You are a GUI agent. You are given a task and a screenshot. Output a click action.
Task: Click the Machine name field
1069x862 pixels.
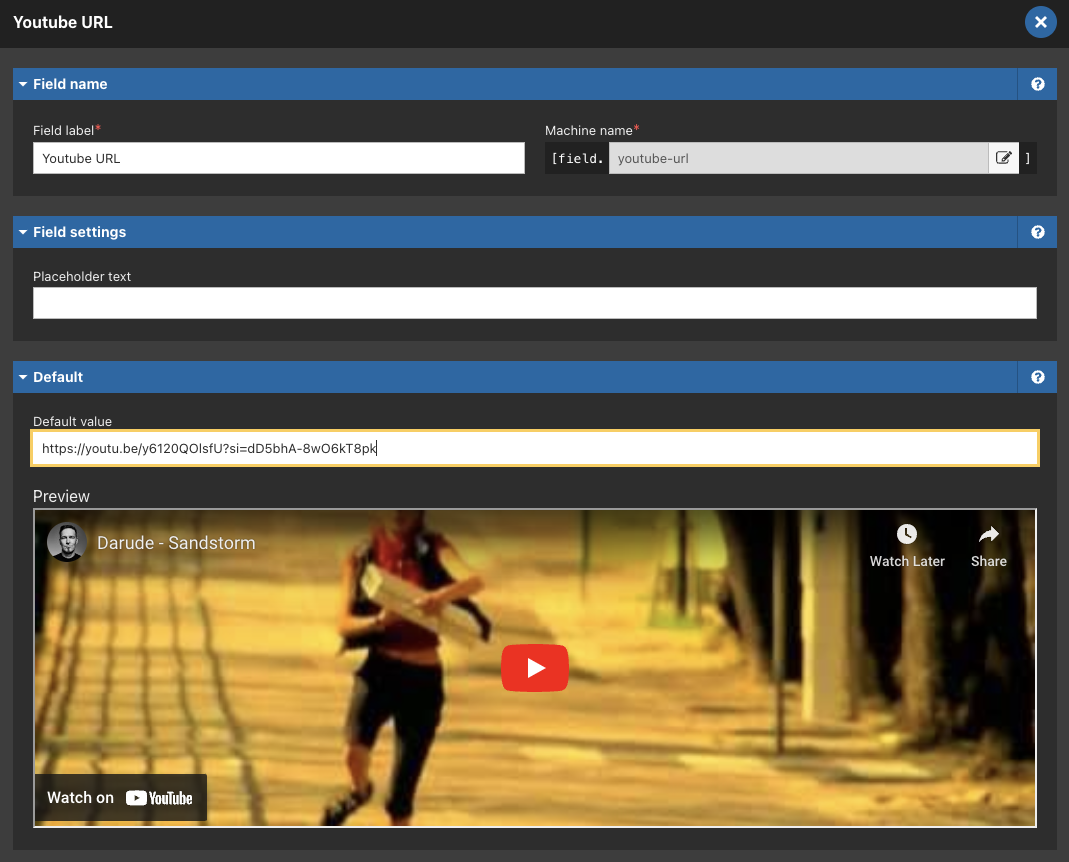[798, 158]
